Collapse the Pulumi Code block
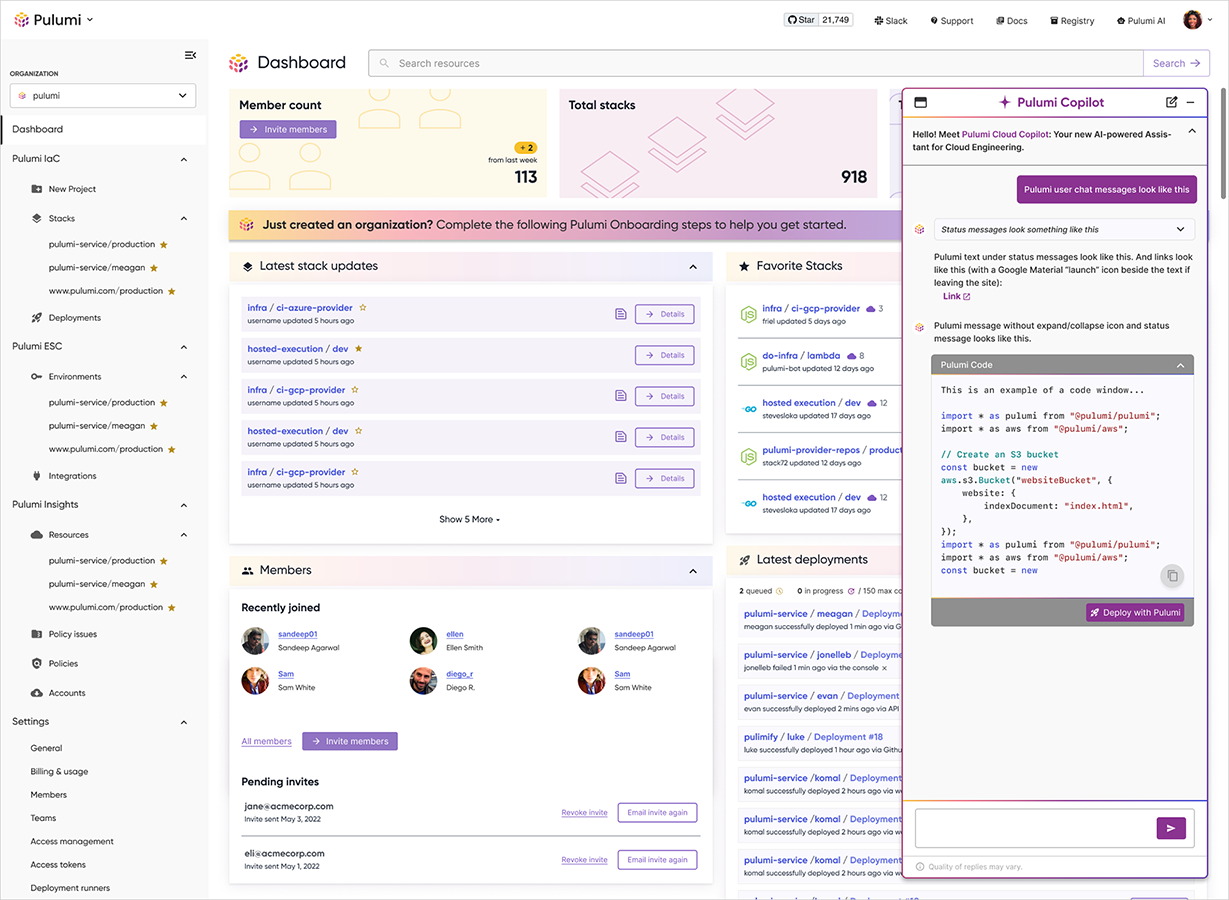The image size is (1229, 900). coord(1181,365)
